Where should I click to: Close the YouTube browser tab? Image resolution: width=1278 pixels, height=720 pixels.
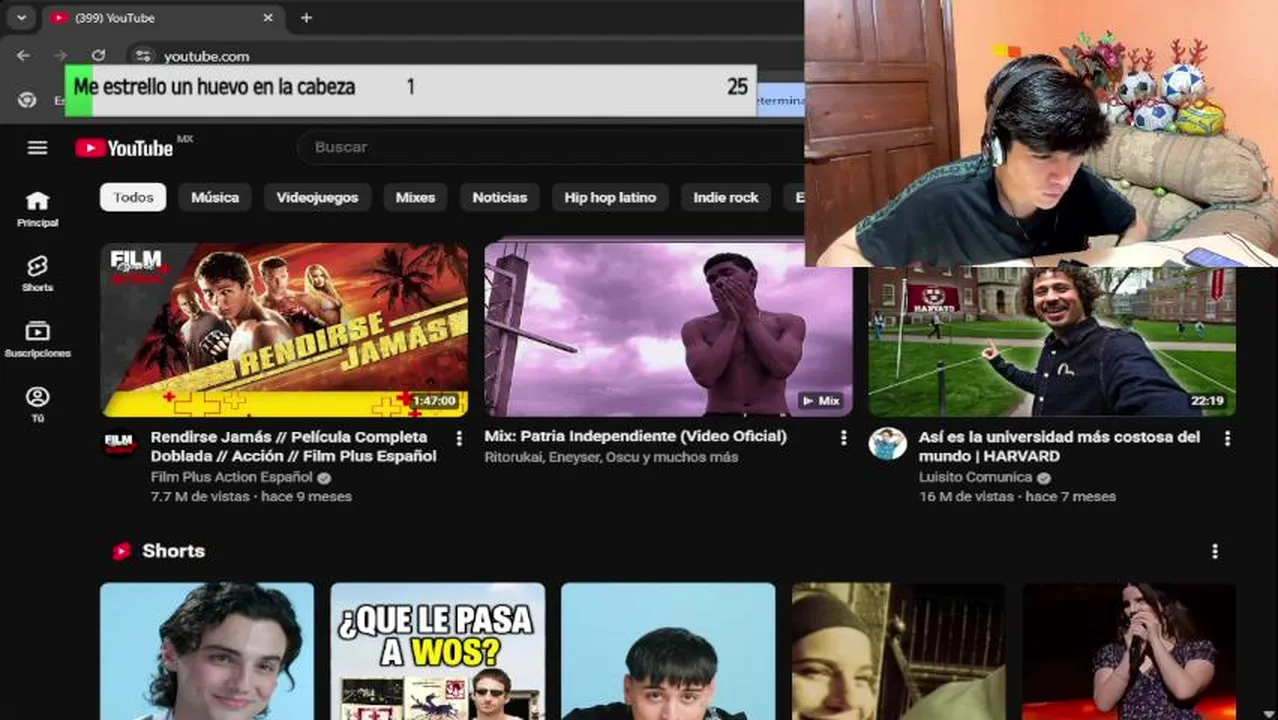tap(268, 18)
